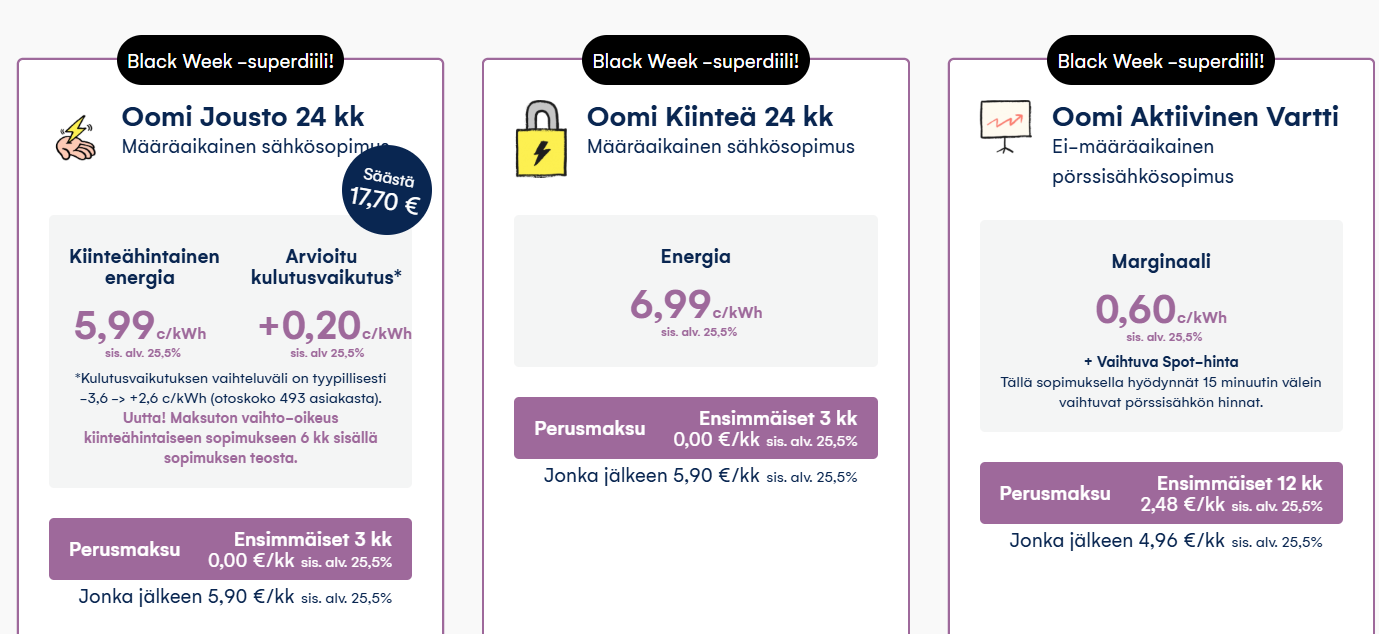Click the Uutta! Maksuton vaihto-oikeus notice text
The width and height of the screenshot is (1379, 634).
click(x=230, y=438)
